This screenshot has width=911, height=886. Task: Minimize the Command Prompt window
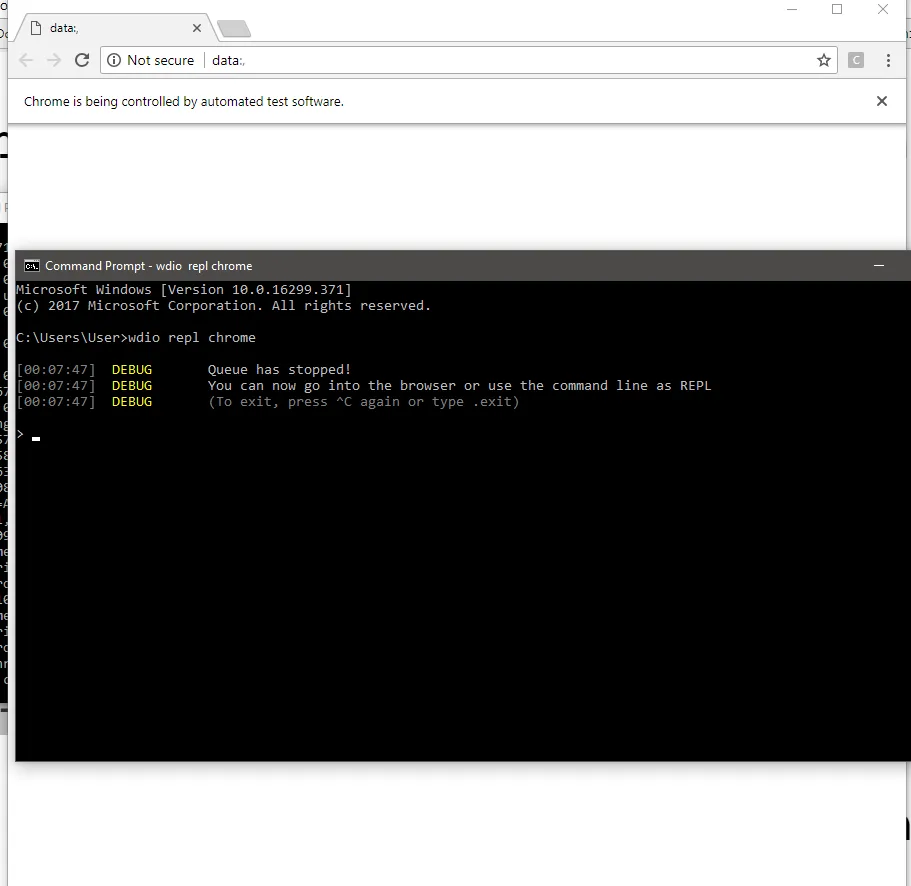tap(878, 266)
